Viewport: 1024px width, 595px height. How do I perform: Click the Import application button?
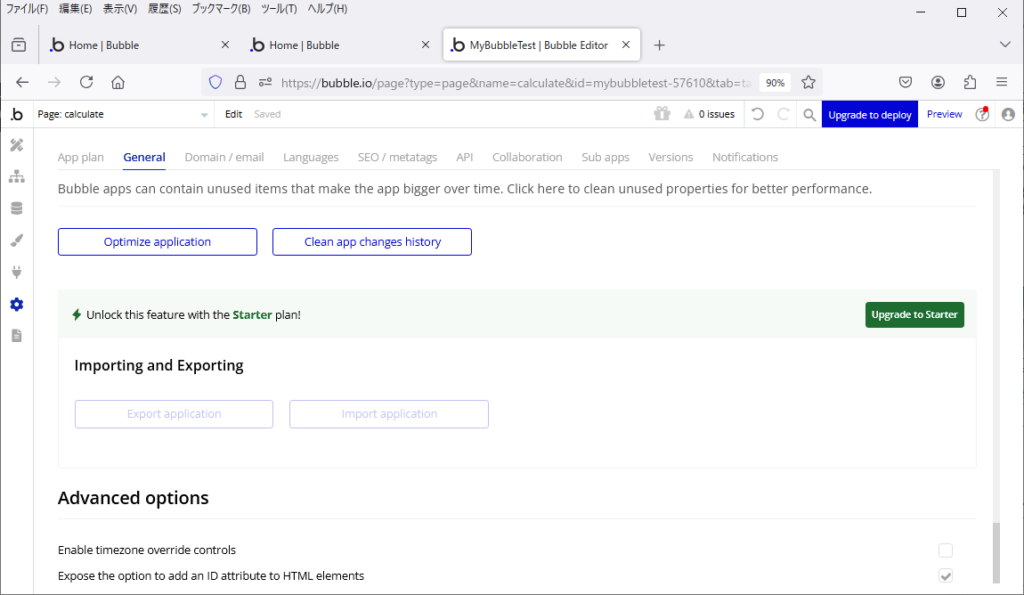pos(389,414)
